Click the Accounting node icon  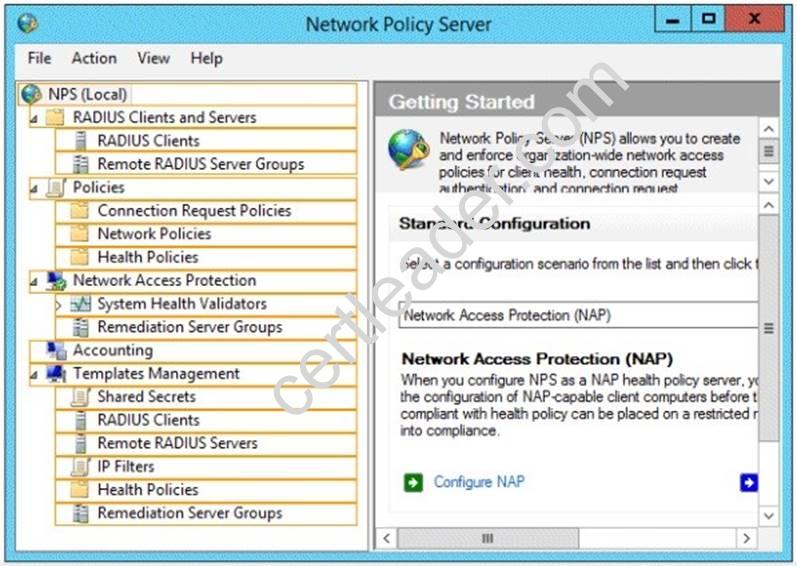click(56, 351)
